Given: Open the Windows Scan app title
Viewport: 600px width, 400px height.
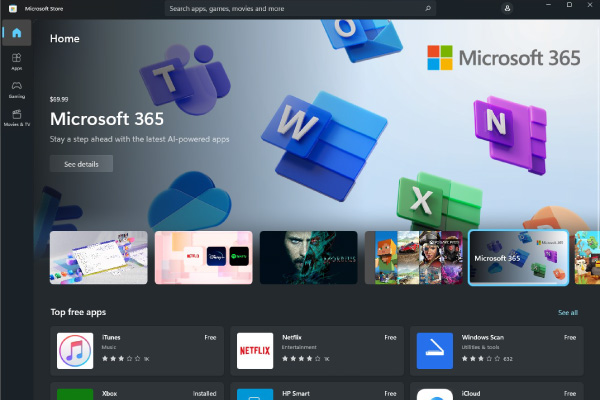Looking at the screenshot, I should pyautogui.click(x=483, y=337).
